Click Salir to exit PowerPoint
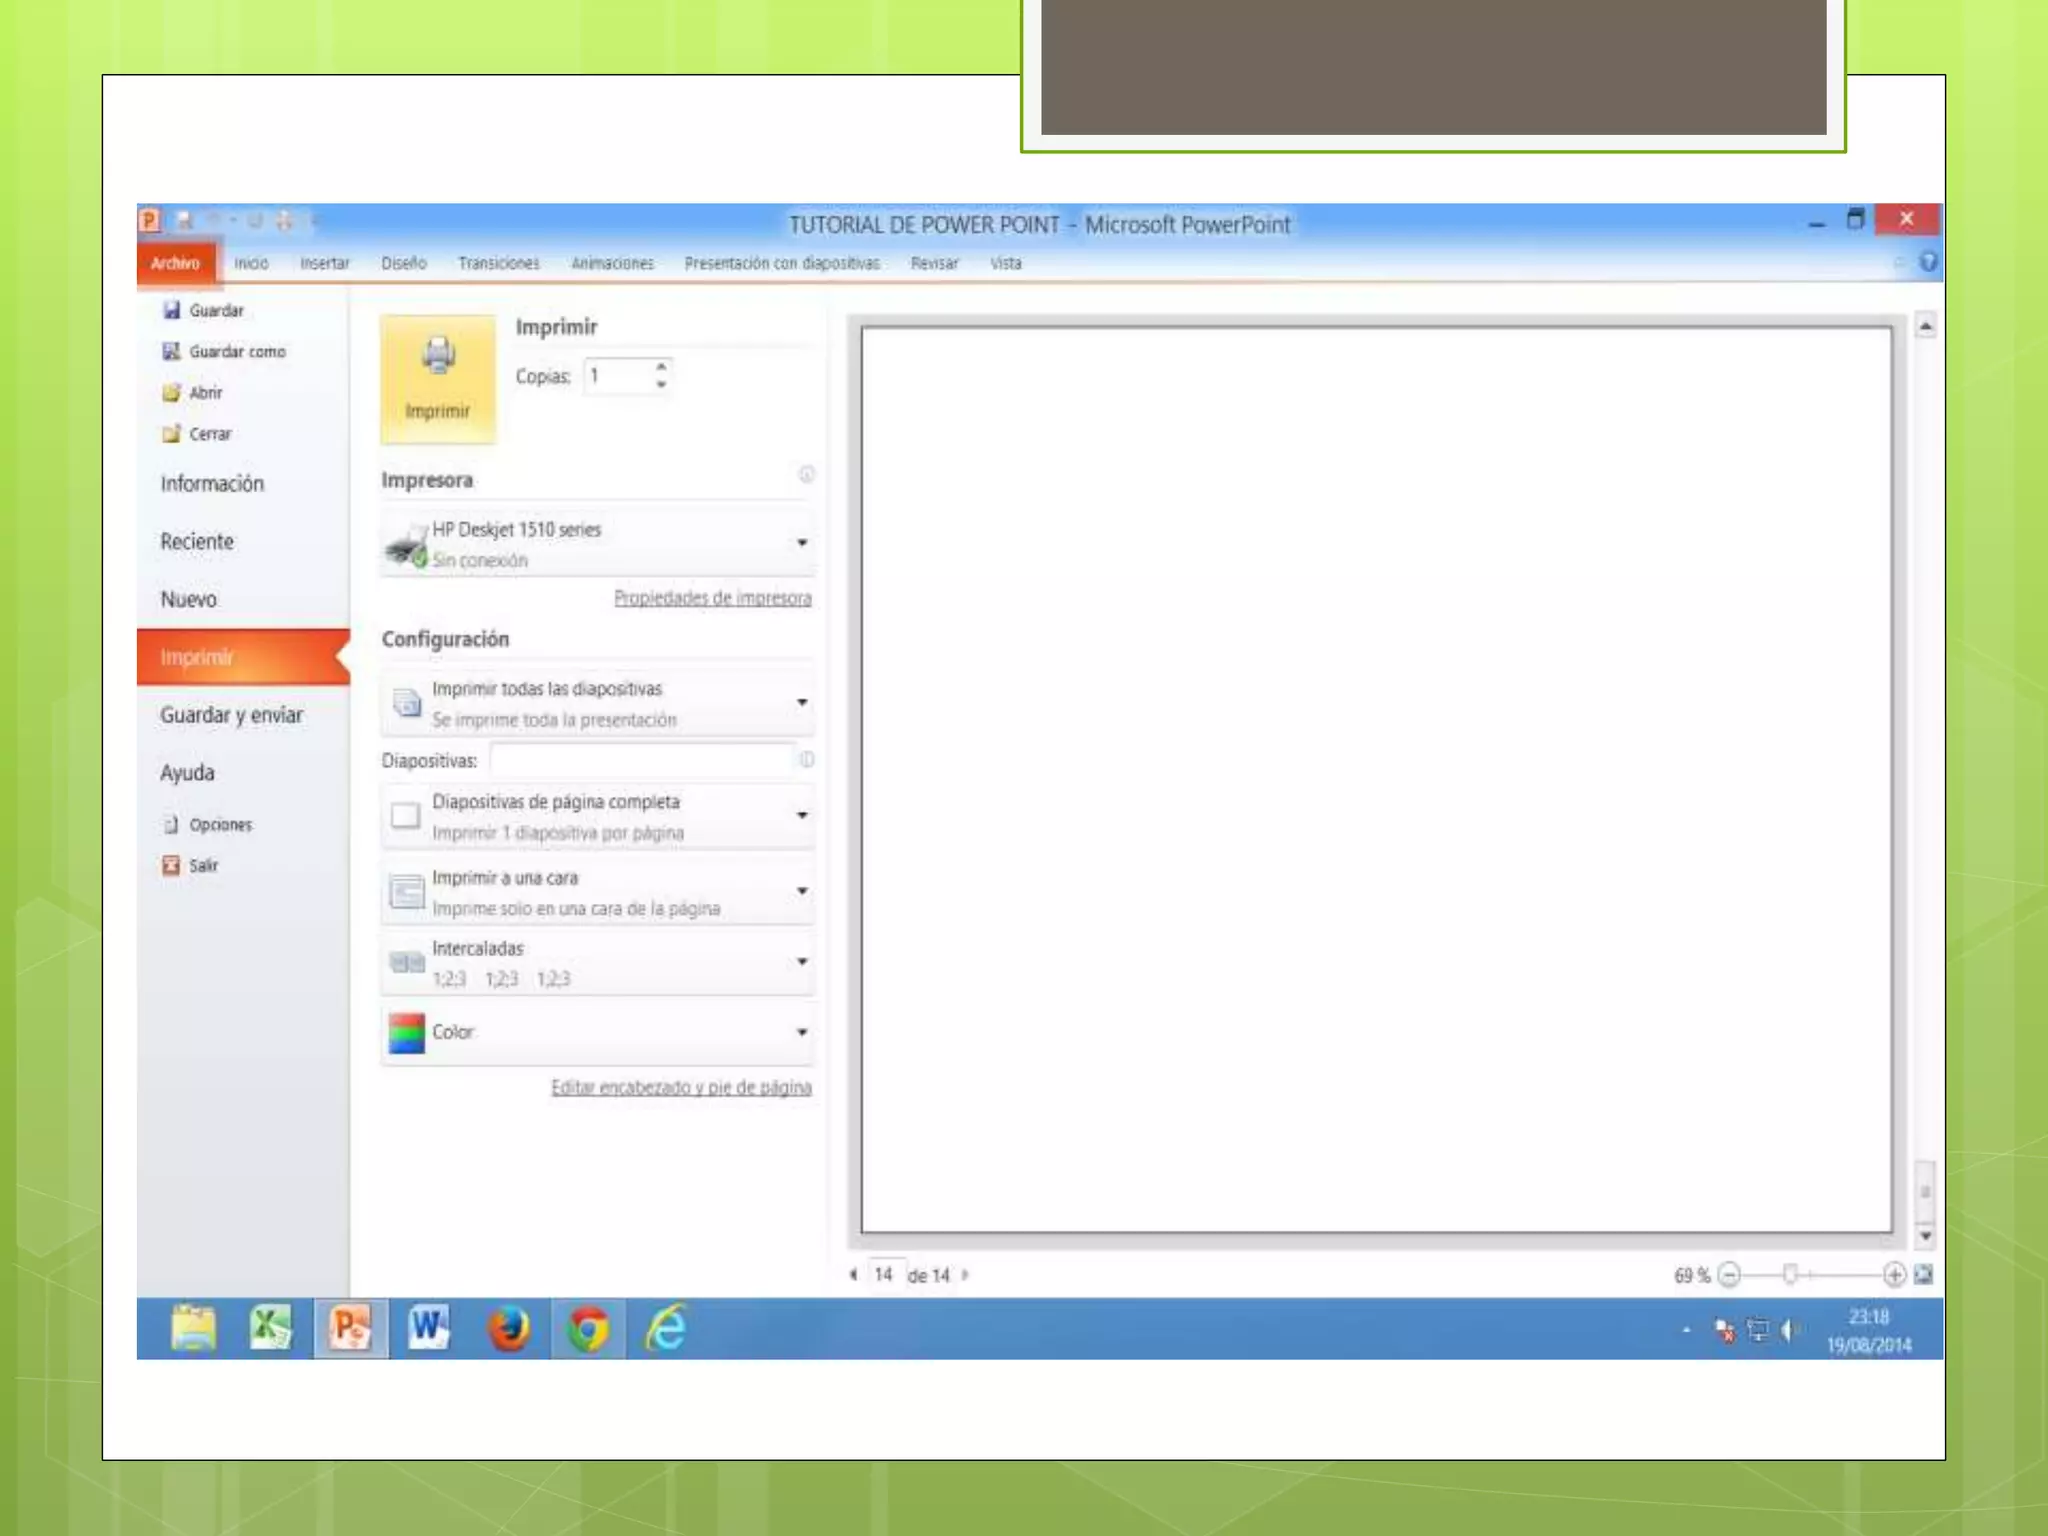The width and height of the screenshot is (2048, 1536). pyautogui.click(x=202, y=865)
